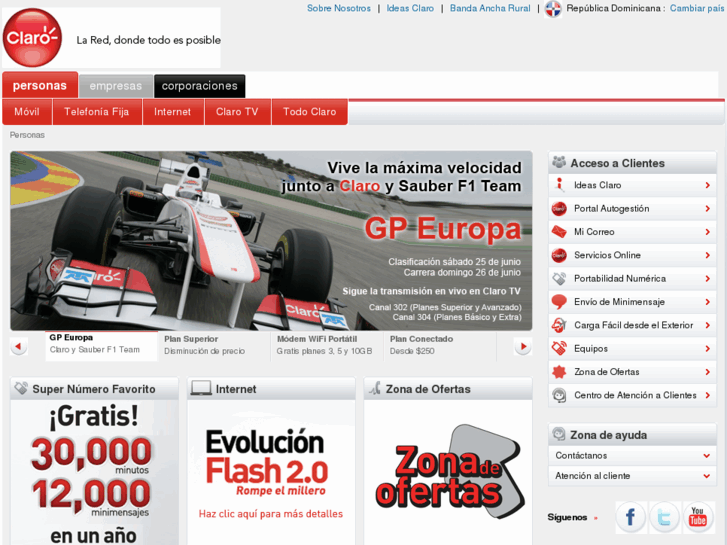The width and height of the screenshot is (727, 545).
Task: Switch to the corporaciones tab
Action: (199, 86)
